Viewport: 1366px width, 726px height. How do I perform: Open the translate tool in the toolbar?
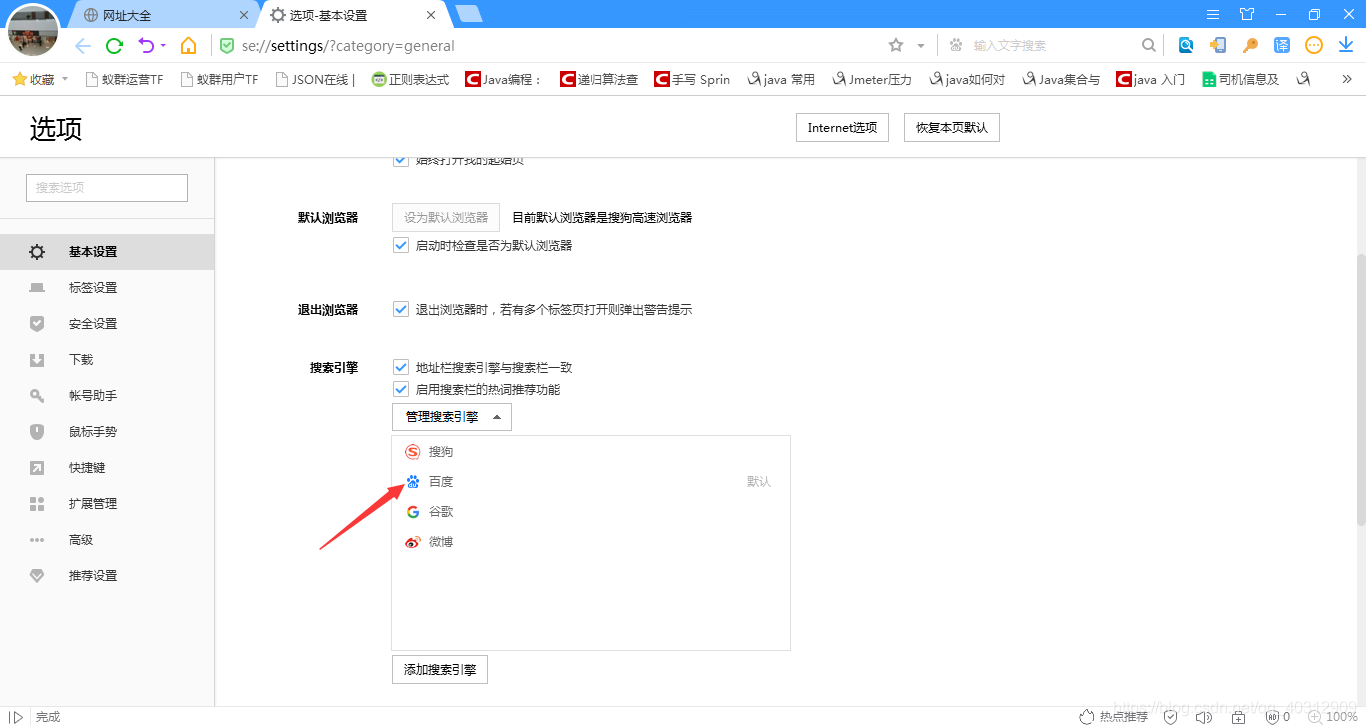[1281, 44]
